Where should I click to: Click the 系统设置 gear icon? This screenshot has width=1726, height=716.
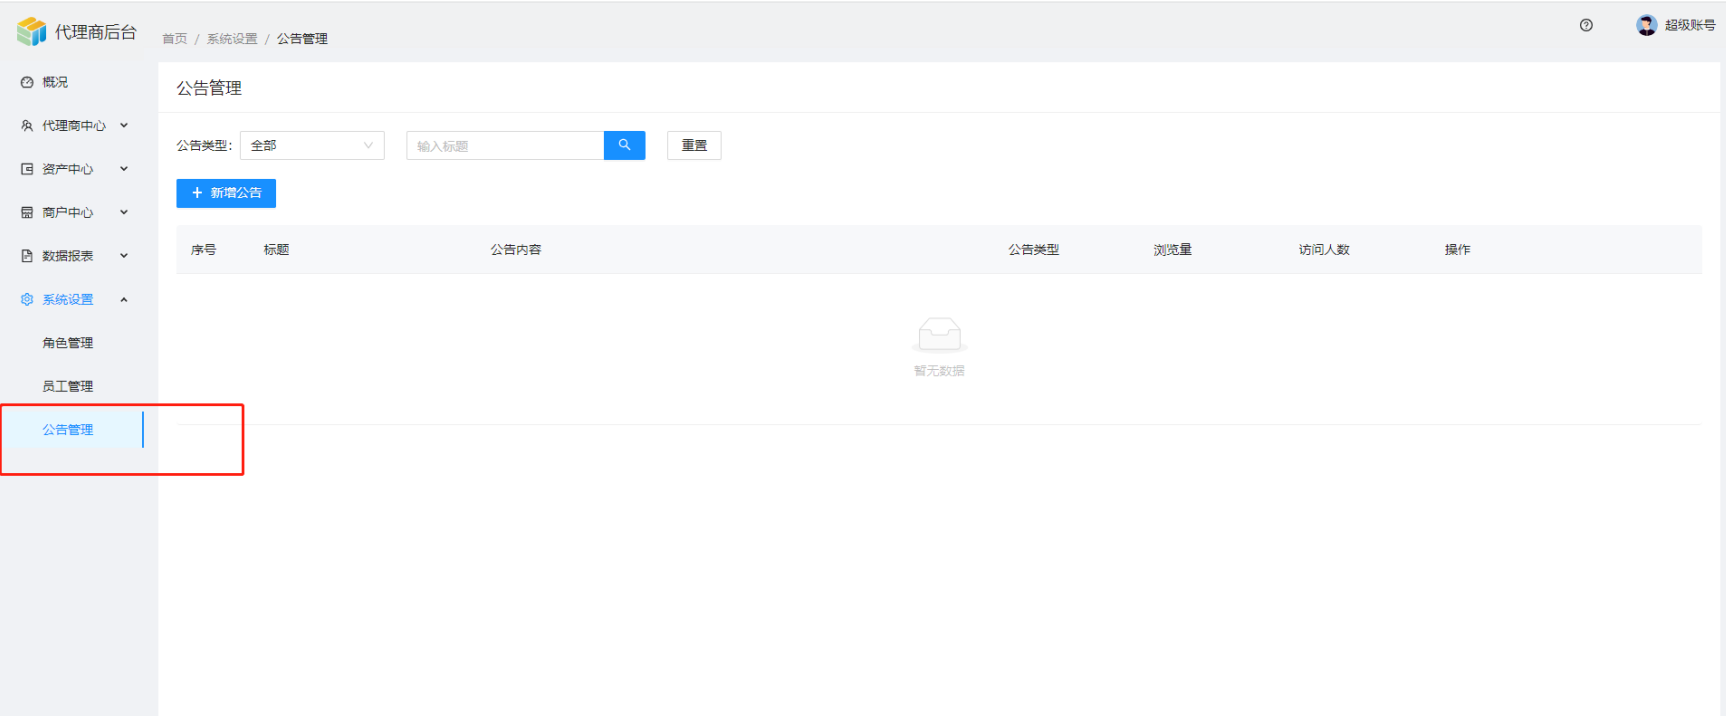27,300
